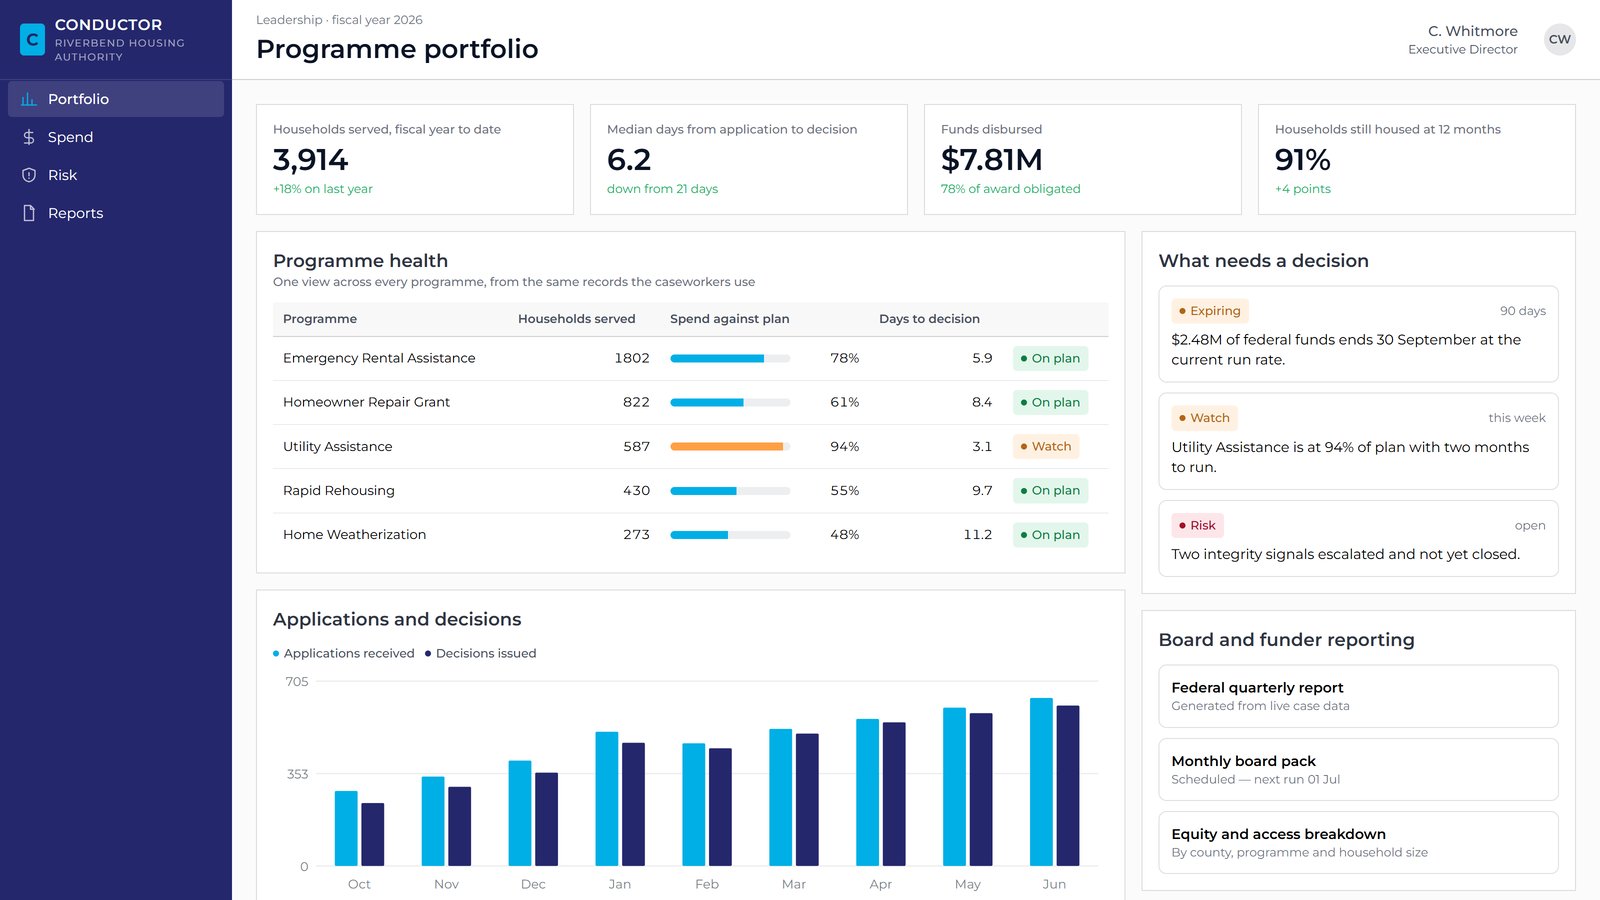Click '78% of award obligated' text

click(1011, 189)
